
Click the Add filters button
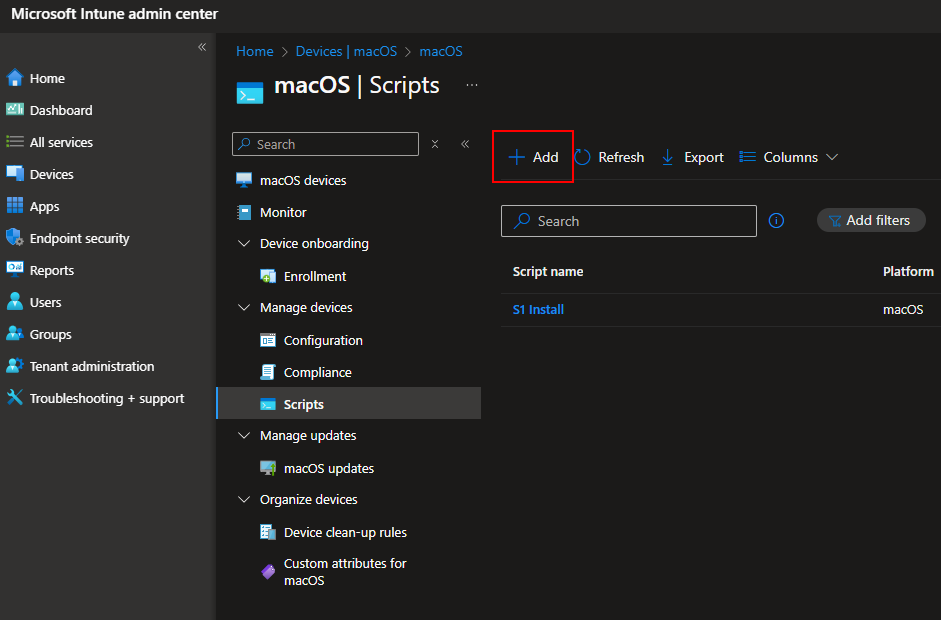(x=870, y=220)
